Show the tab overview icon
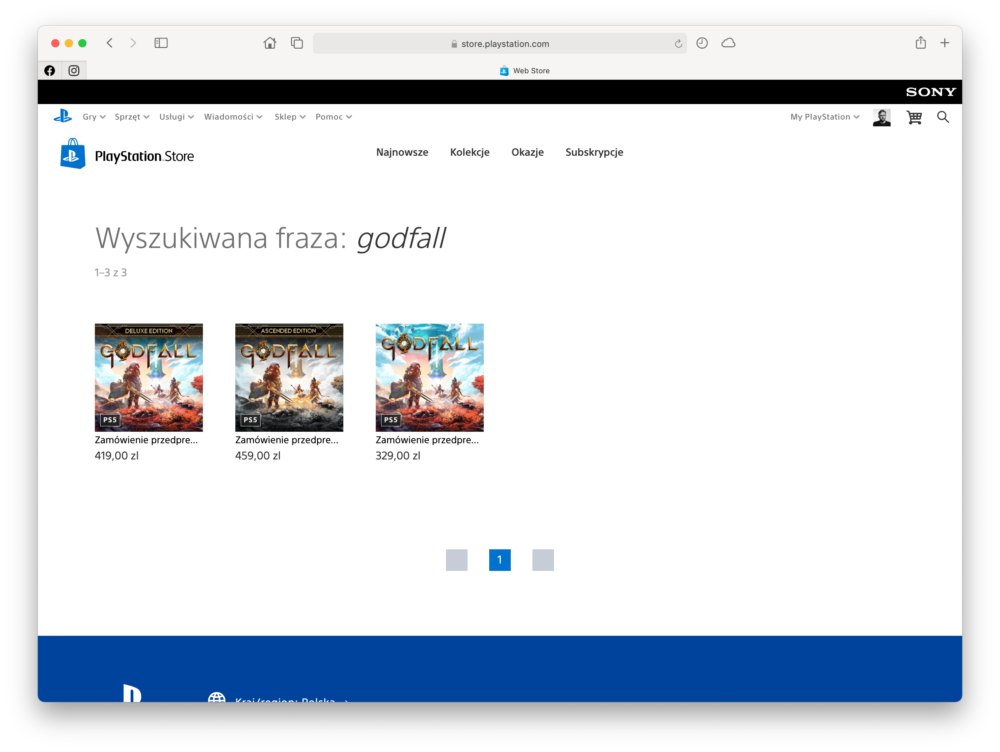Image resolution: width=1000 pixels, height=752 pixels. tap(297, 43)
